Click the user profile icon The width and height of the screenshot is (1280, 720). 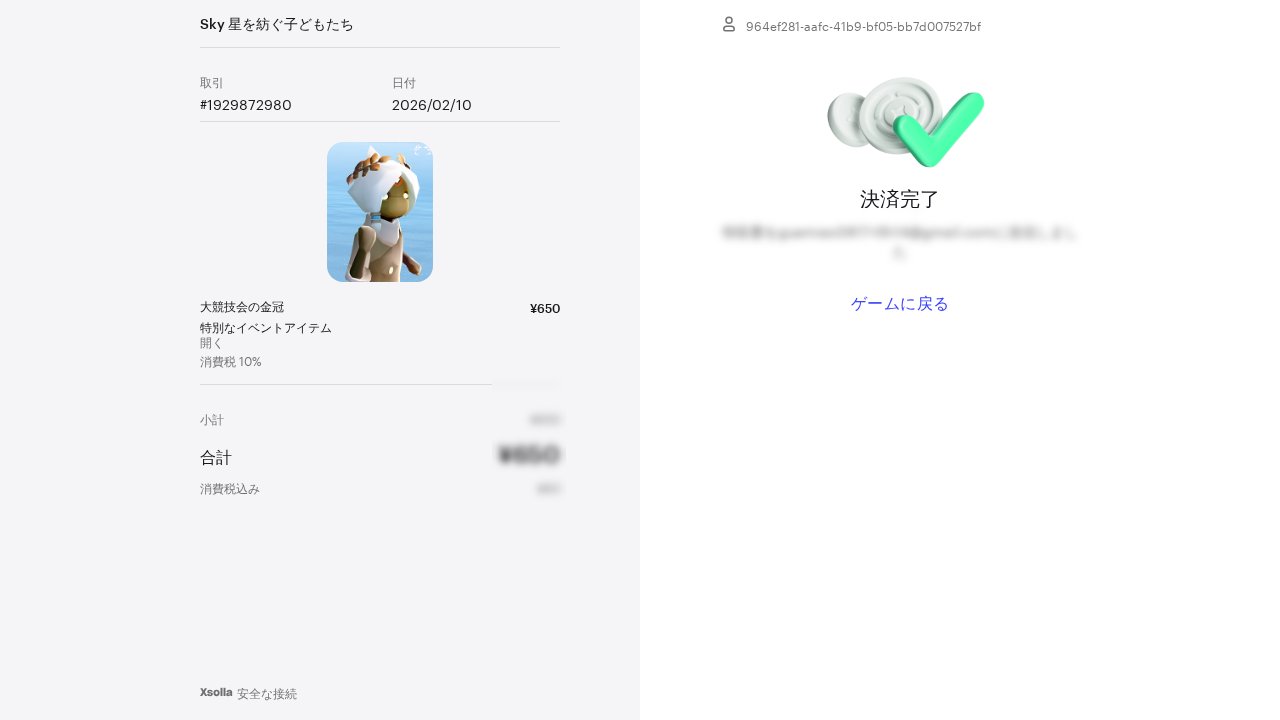(x=729, y=24)
